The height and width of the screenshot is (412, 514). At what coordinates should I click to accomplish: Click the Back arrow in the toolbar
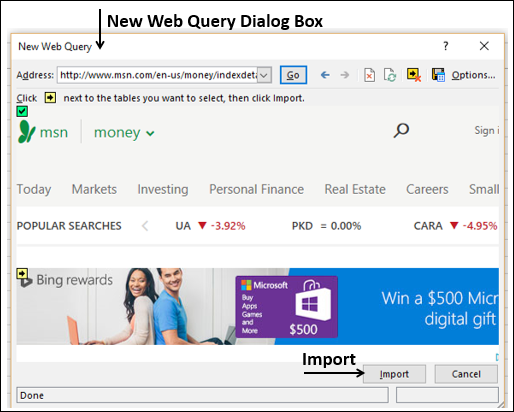(325, 75)
